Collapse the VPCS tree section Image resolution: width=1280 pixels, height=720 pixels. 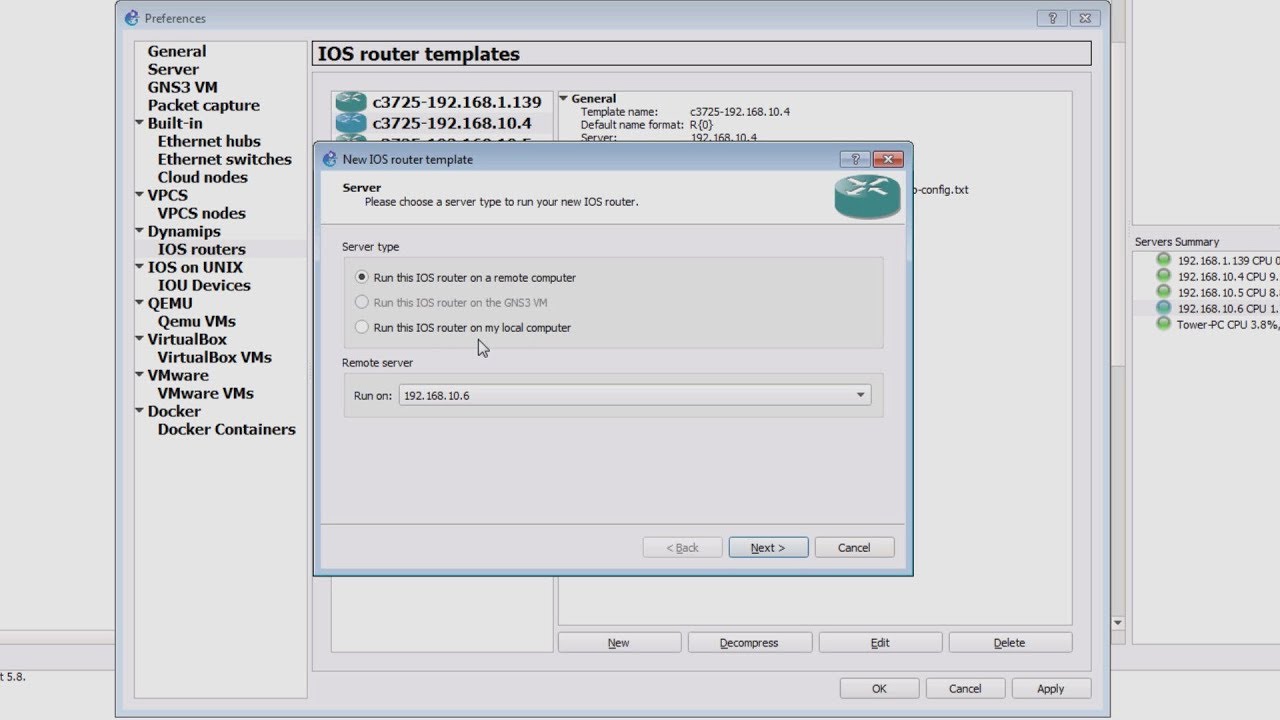point(139,195)
